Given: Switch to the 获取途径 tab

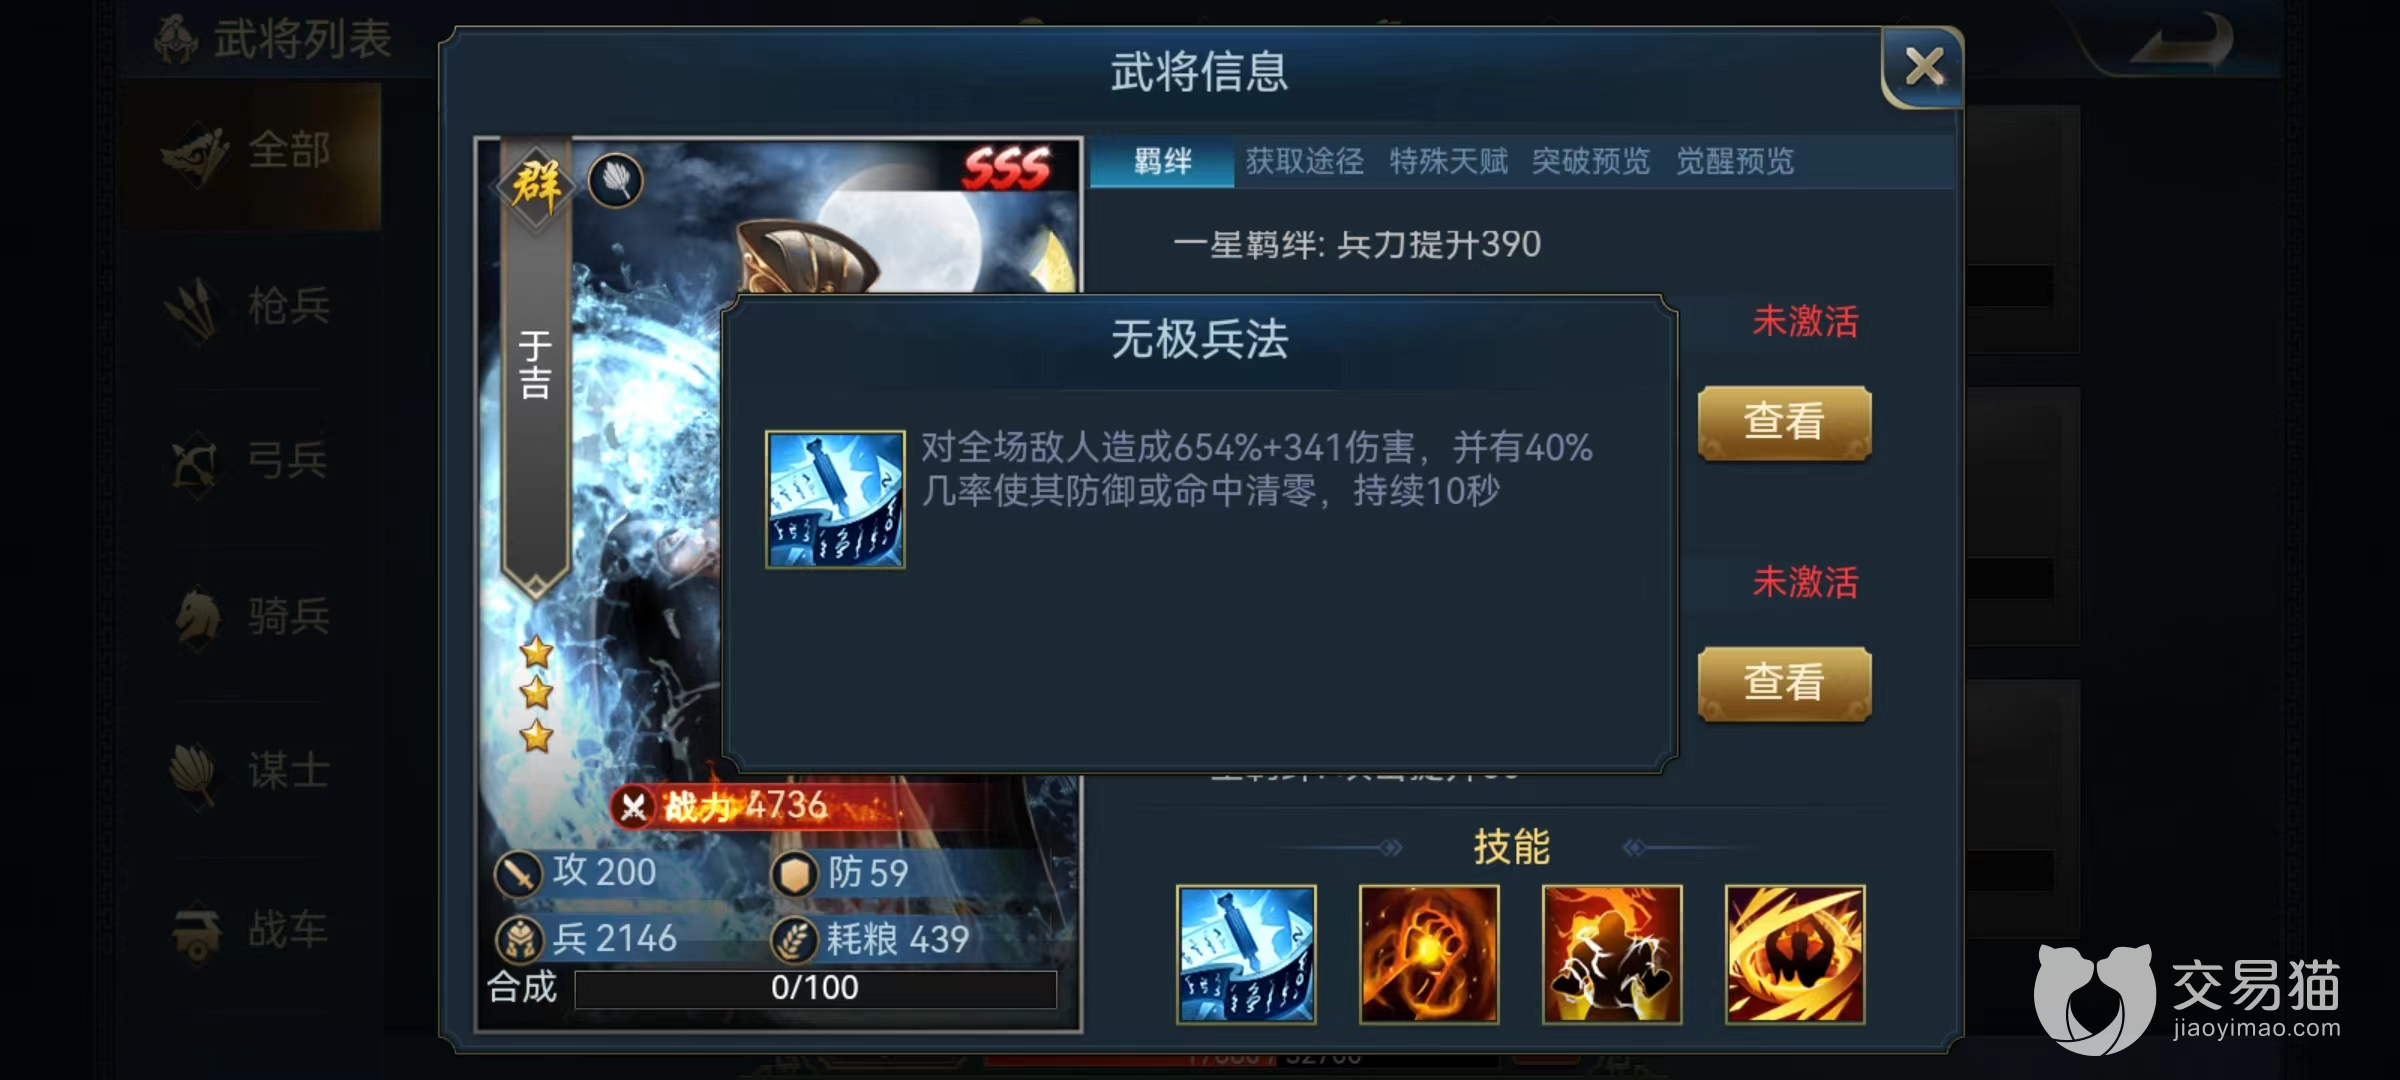Looking at the screenshot, I should tap(1305, 161).
